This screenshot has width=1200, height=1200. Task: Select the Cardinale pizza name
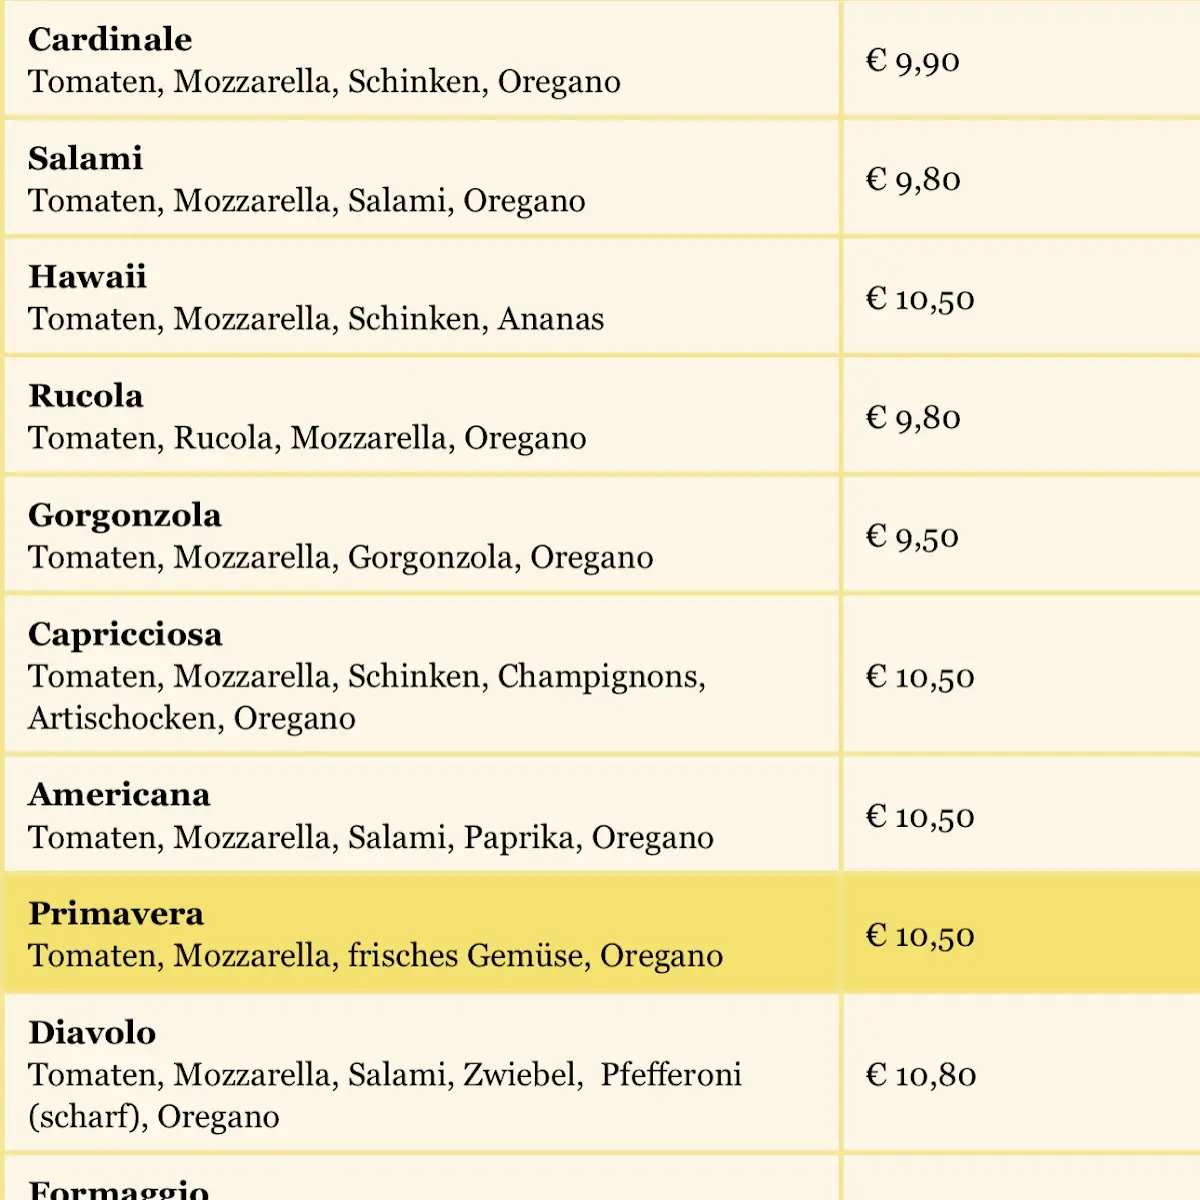click(110, 39)
